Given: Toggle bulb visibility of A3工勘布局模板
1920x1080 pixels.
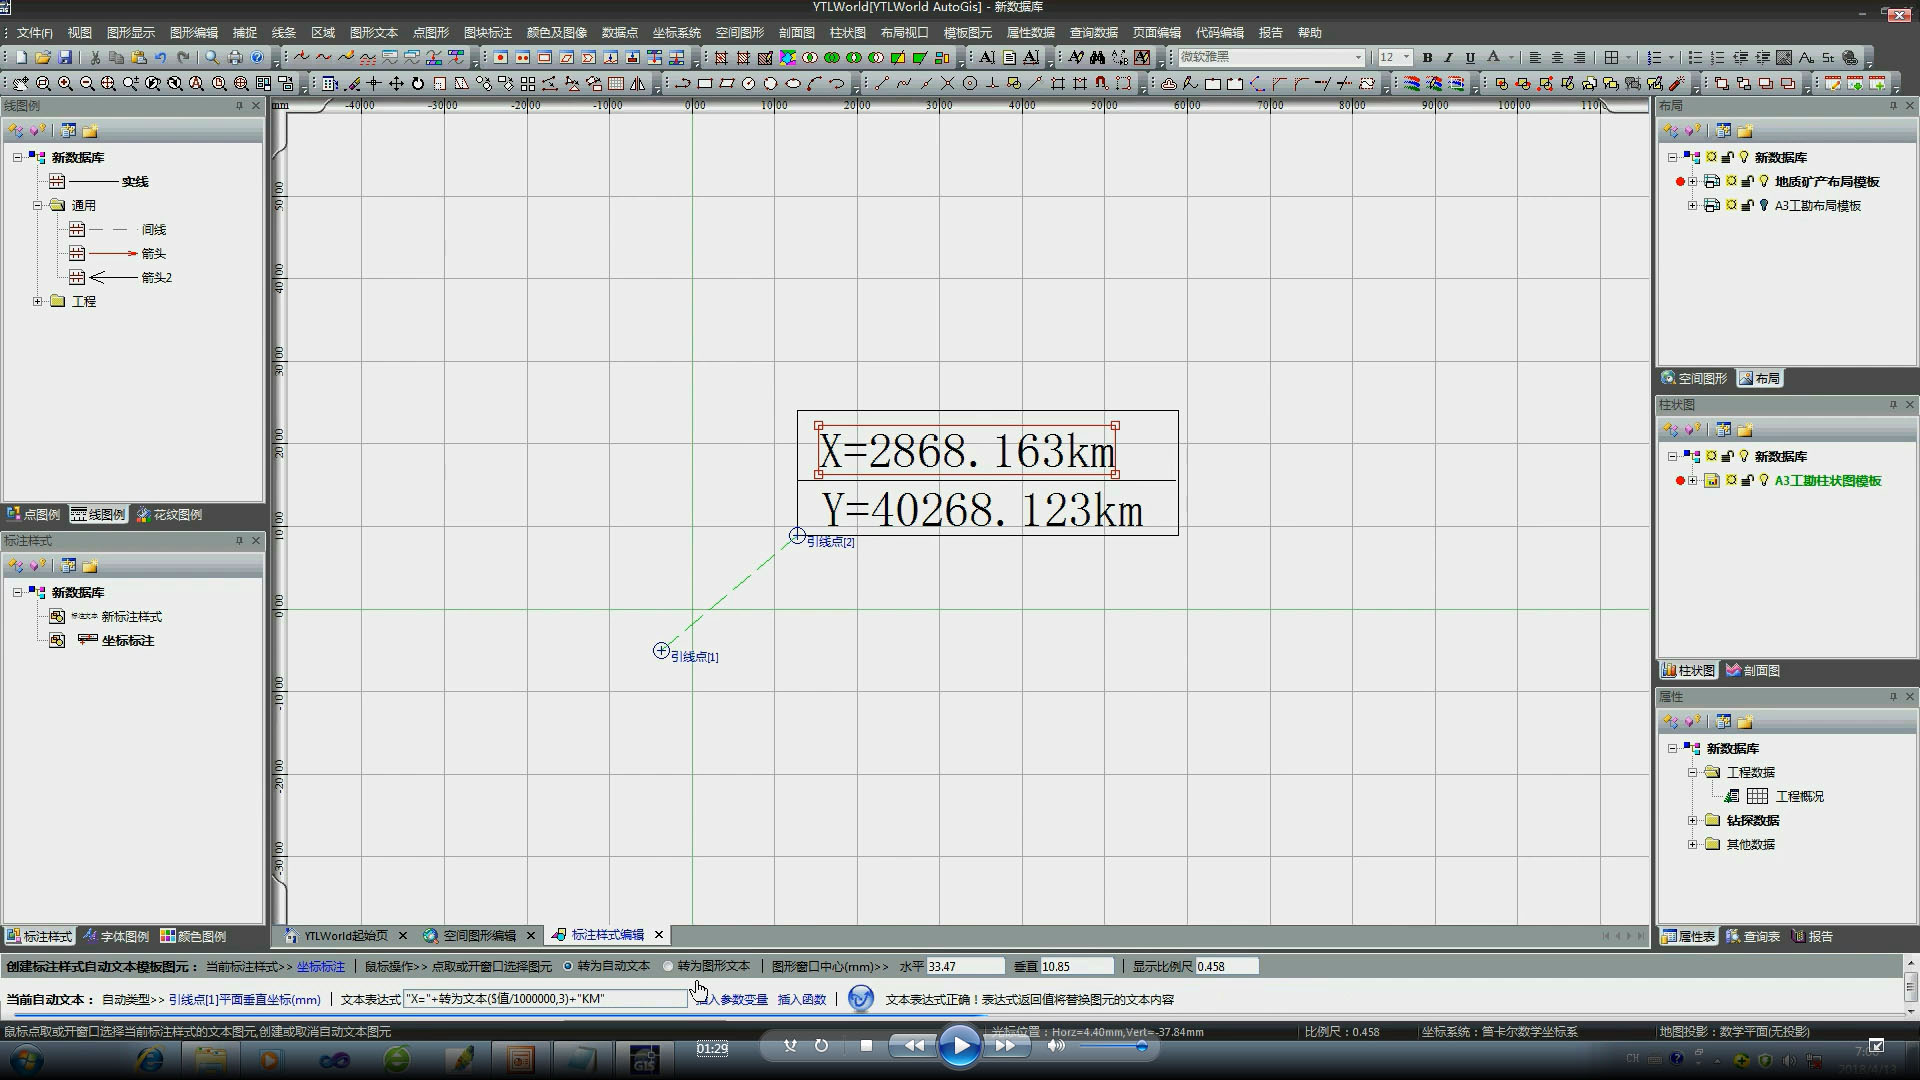Looking at the screenshot, I should [1764, 205].
